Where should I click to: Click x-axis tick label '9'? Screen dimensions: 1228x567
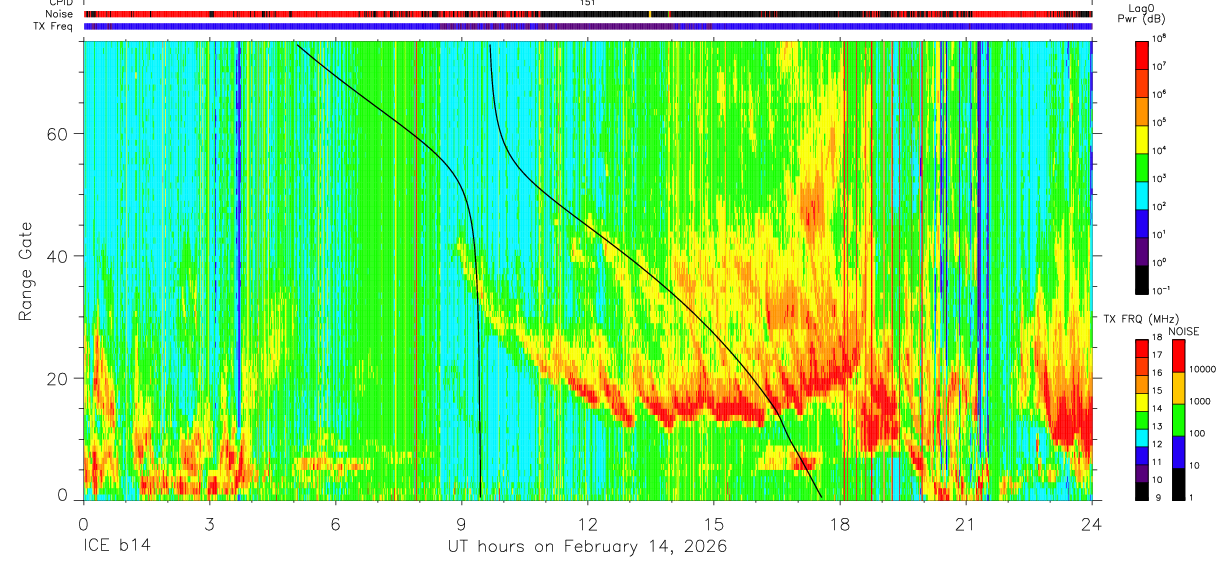[x=461, y=523]
